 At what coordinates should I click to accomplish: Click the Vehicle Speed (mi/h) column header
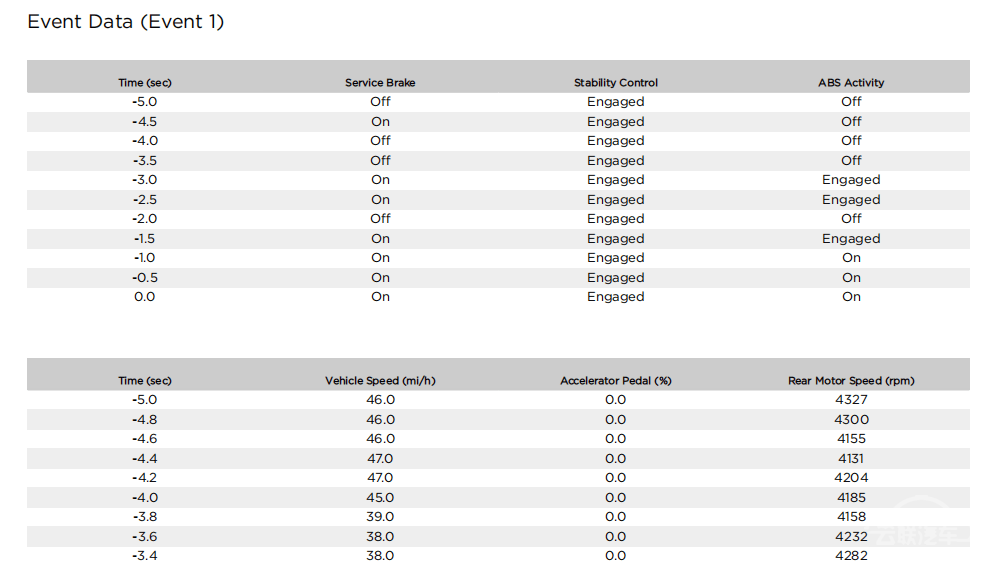380,380
